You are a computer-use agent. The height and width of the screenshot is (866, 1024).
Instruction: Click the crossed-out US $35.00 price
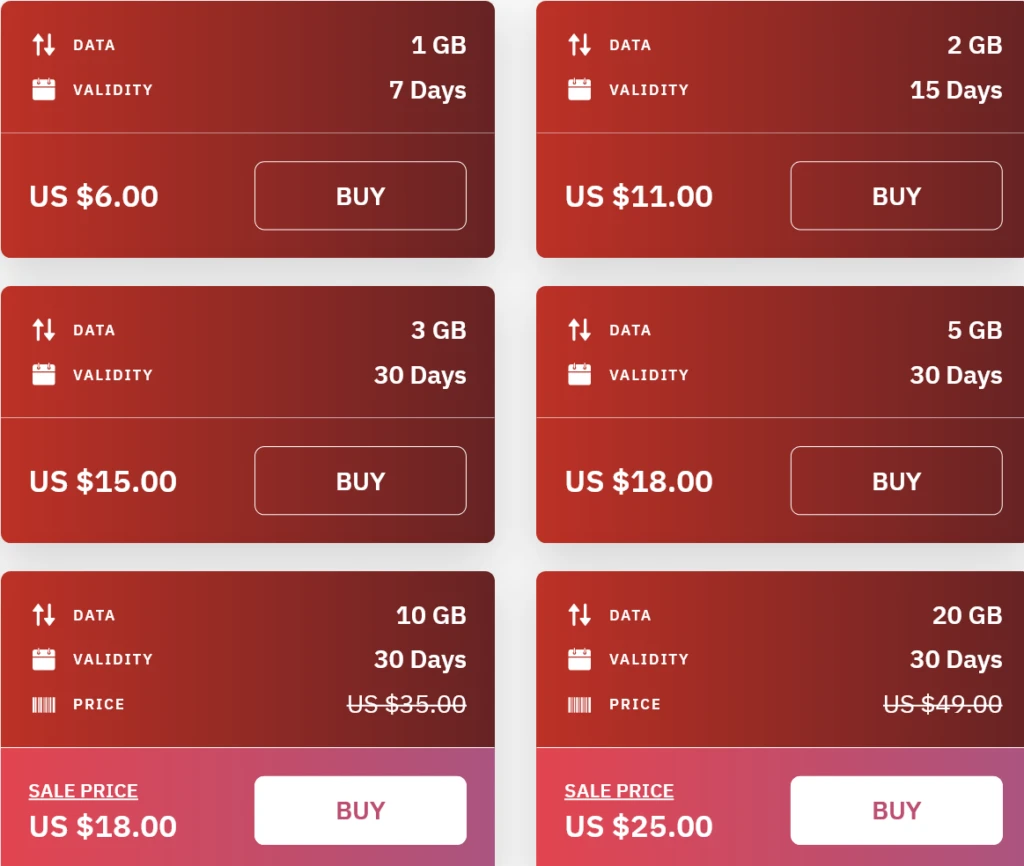(406, 705)
